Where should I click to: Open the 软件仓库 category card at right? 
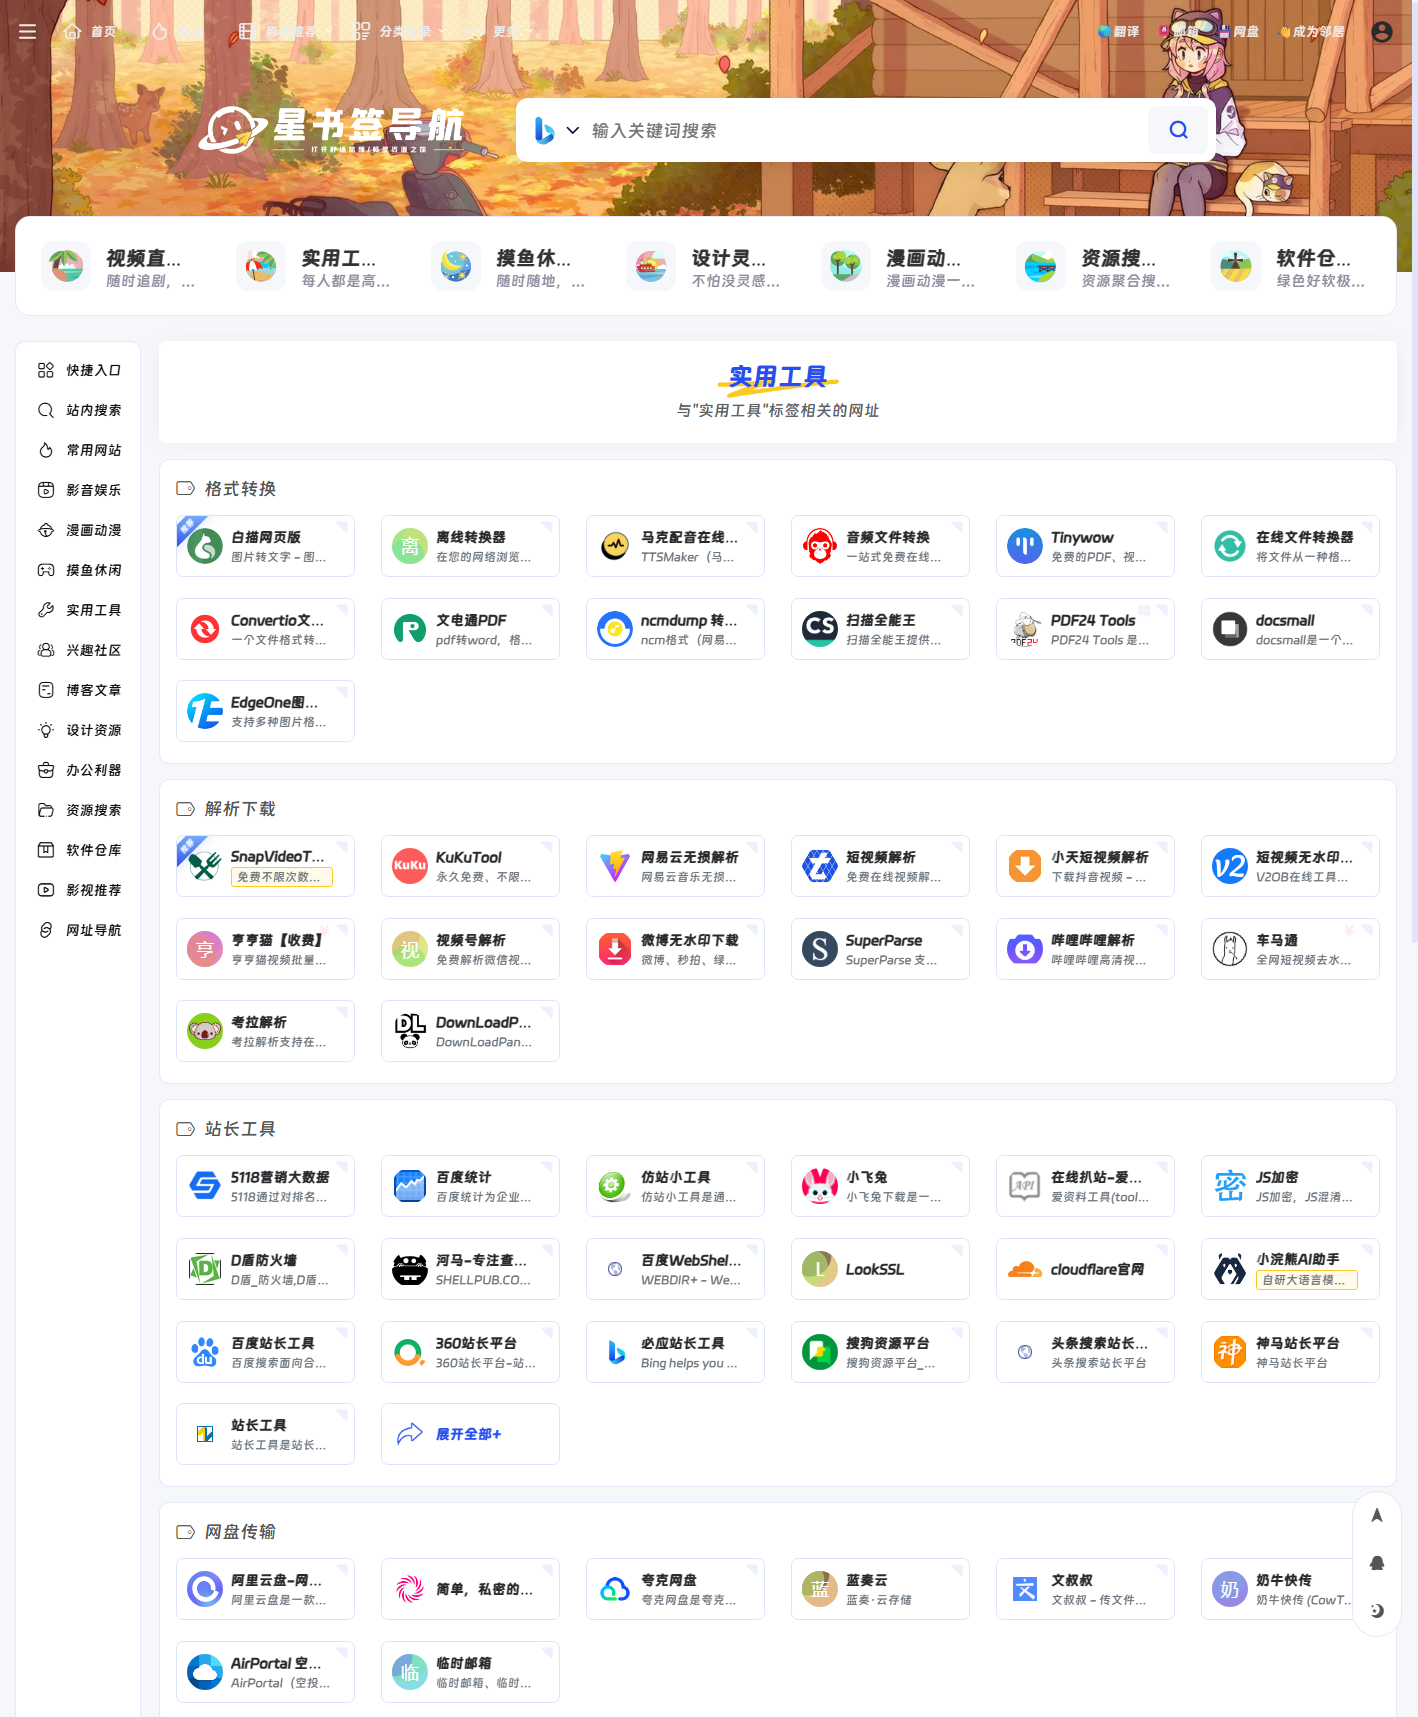click(x=1291, y=267)
